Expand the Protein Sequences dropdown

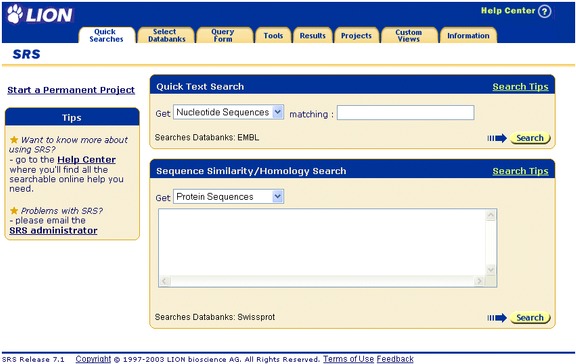[x=278, y=197]
